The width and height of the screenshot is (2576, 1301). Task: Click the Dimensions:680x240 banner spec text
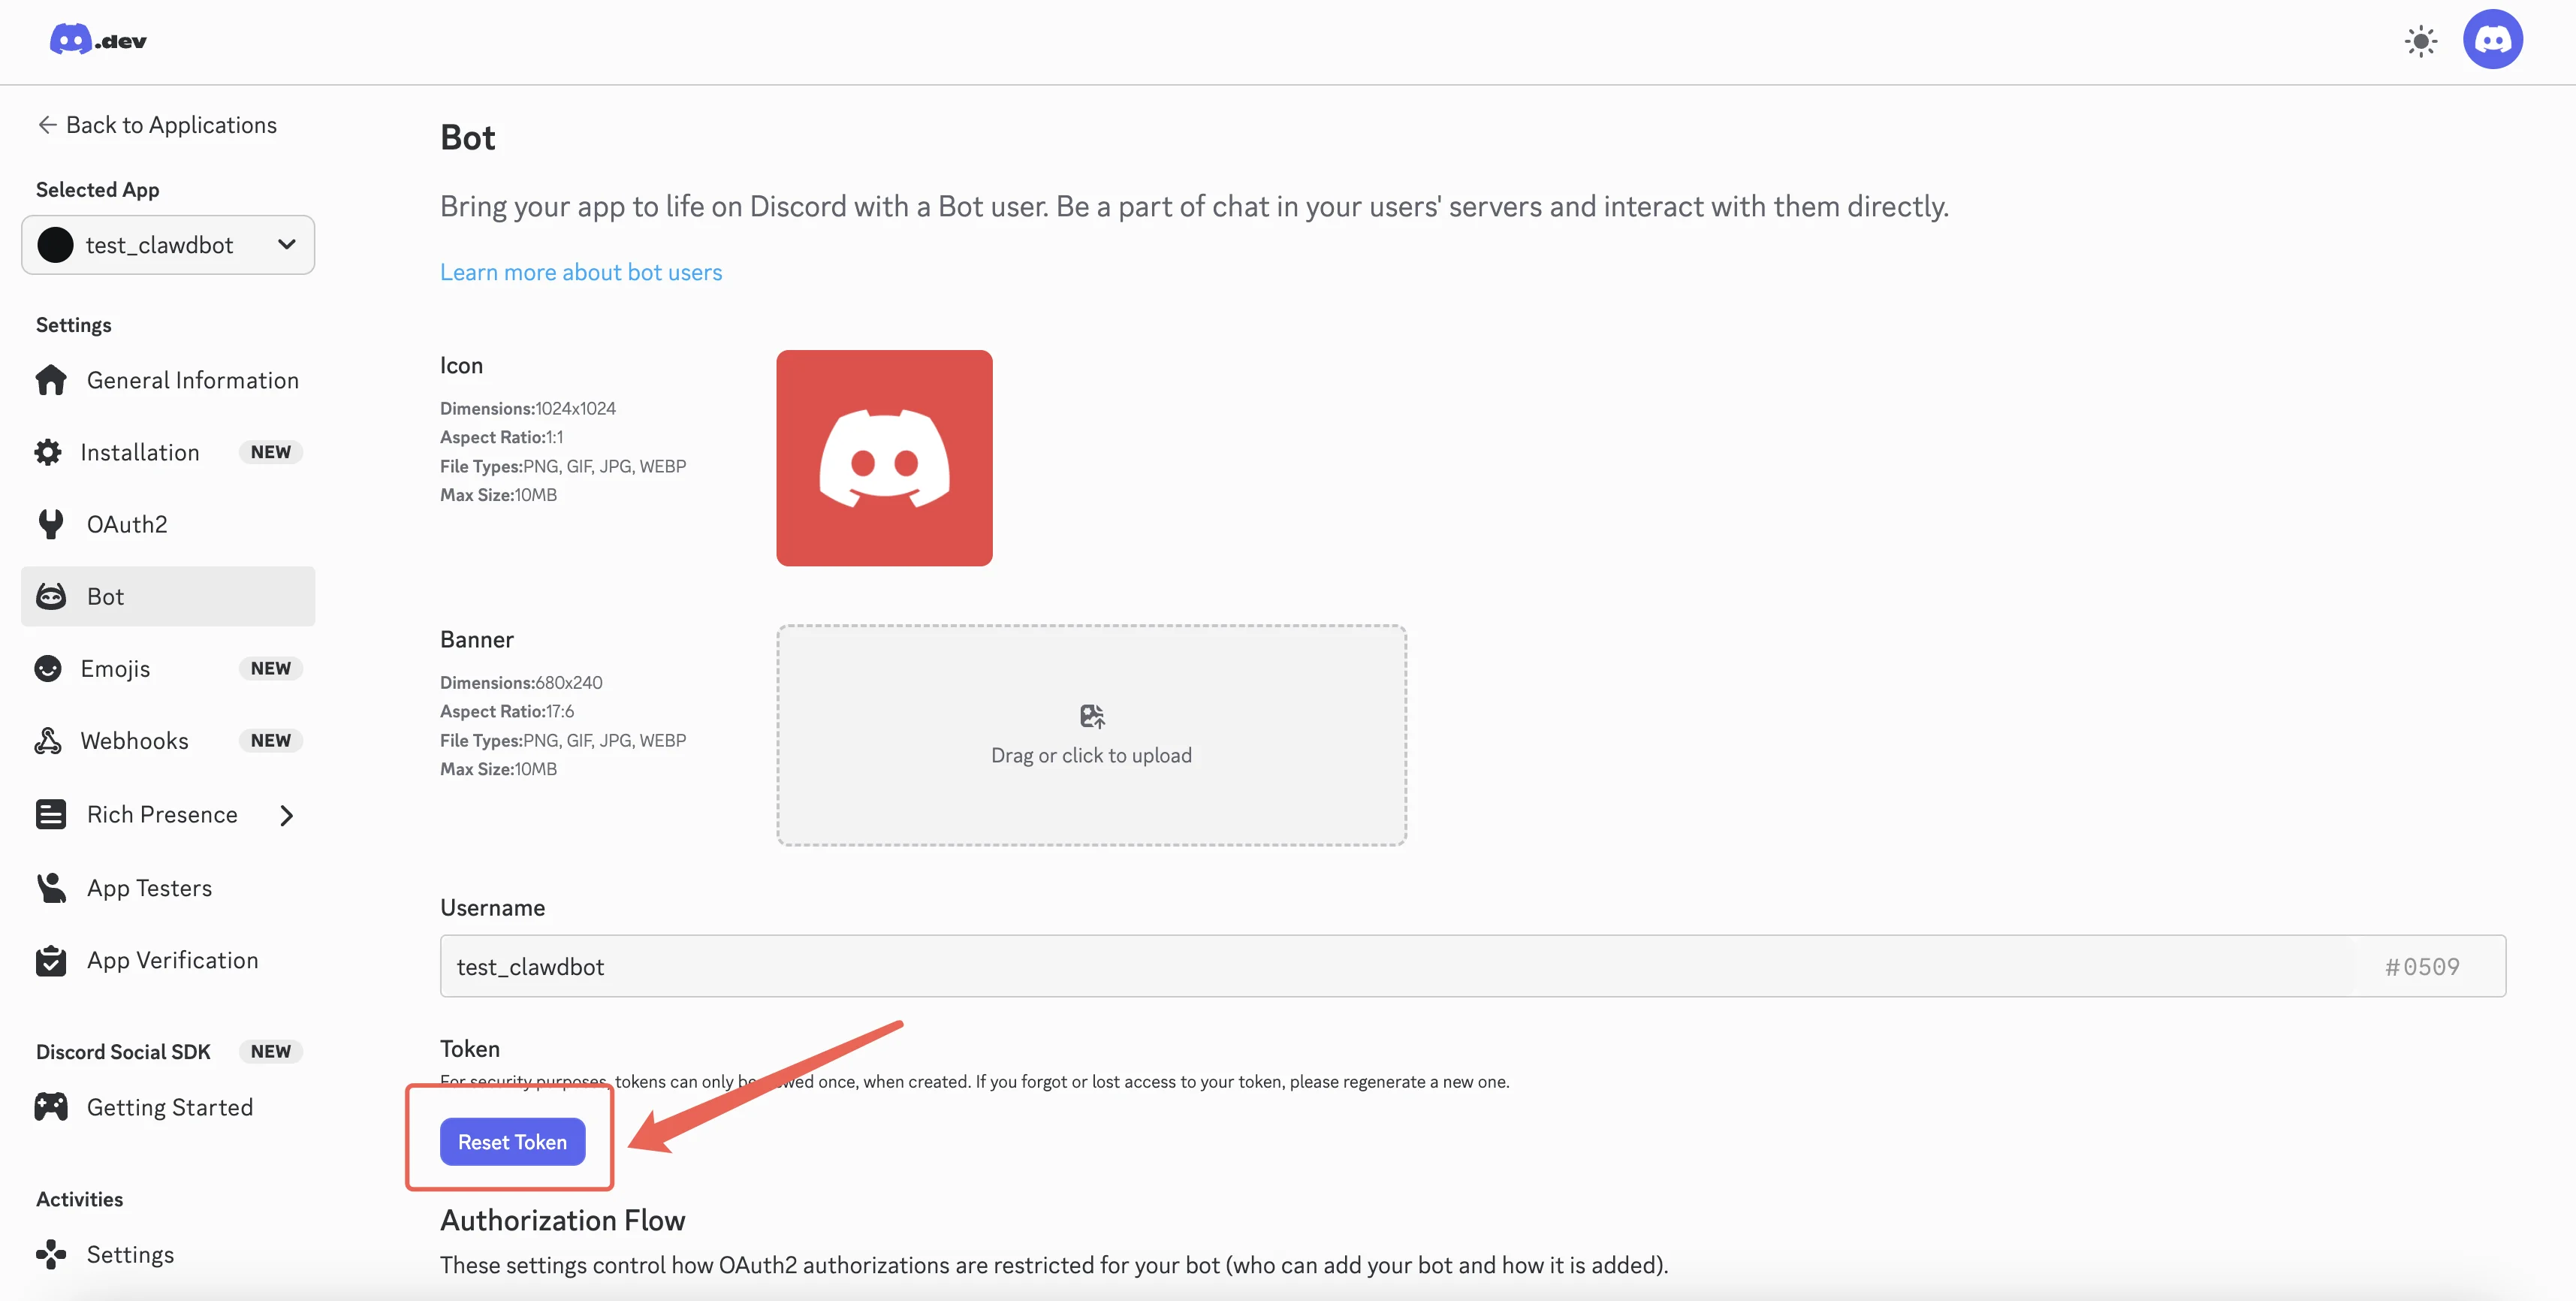click(521, 682)
